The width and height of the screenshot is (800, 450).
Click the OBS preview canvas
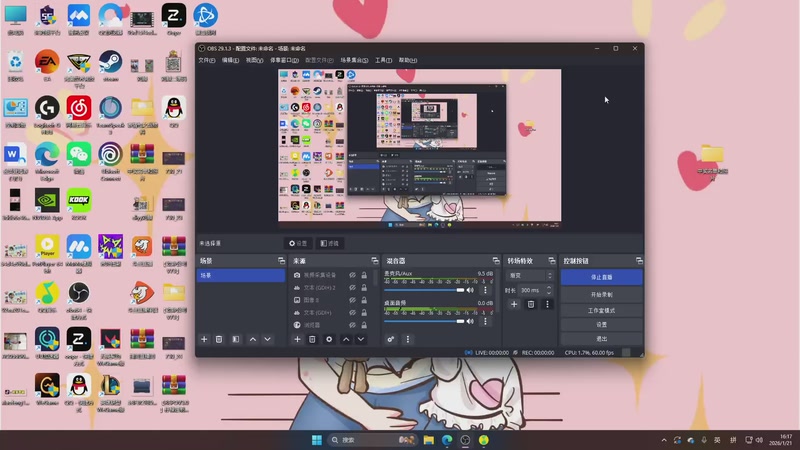click(x=419, y=148)
